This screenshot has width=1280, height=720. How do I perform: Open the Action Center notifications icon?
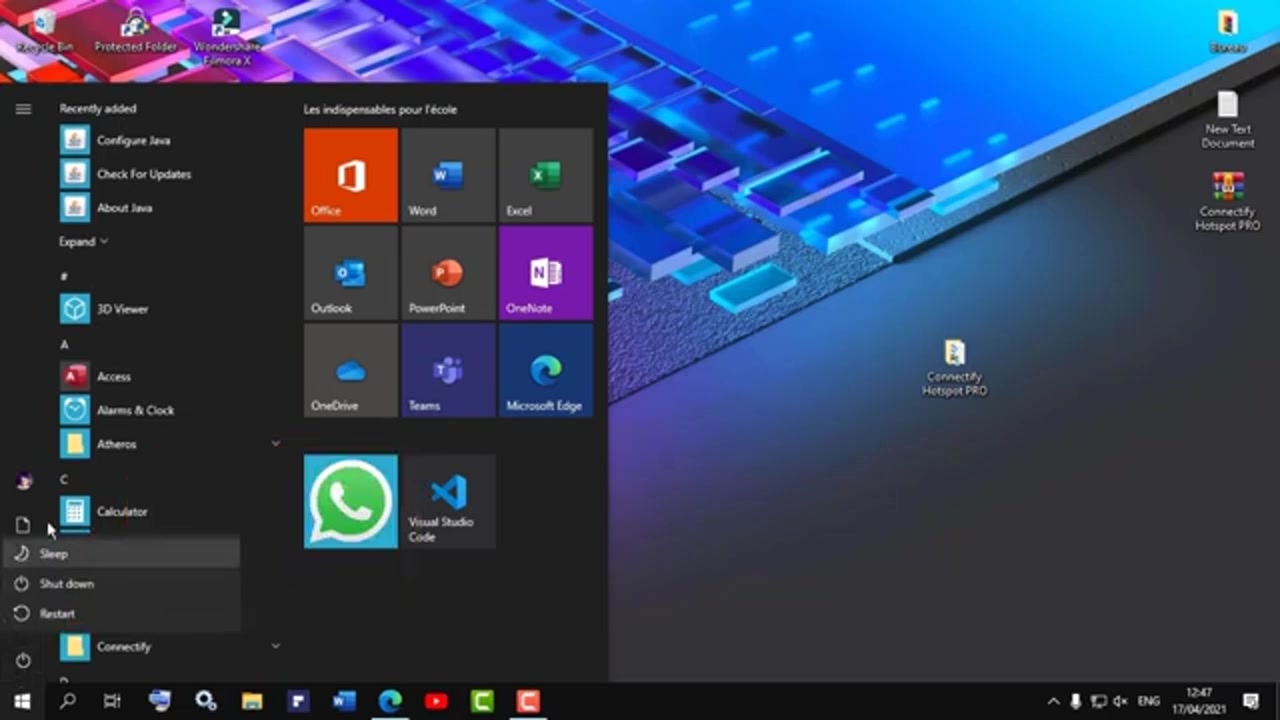click(x=1251, y=701)
